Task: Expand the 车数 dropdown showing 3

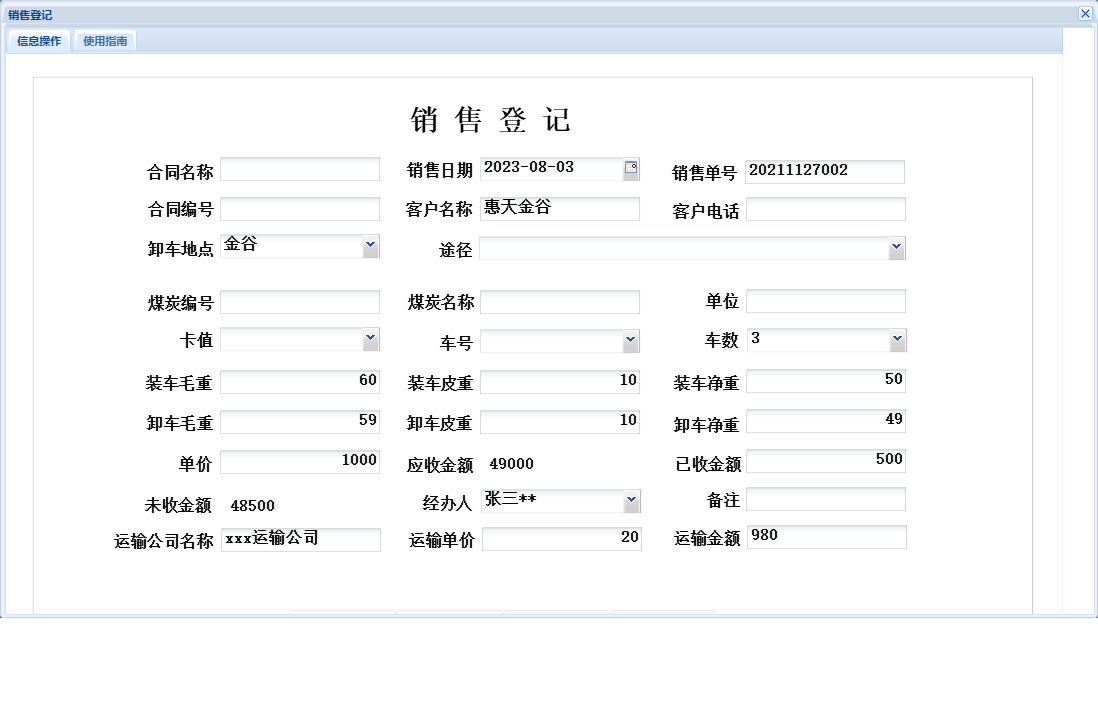Action: [897, 339]
